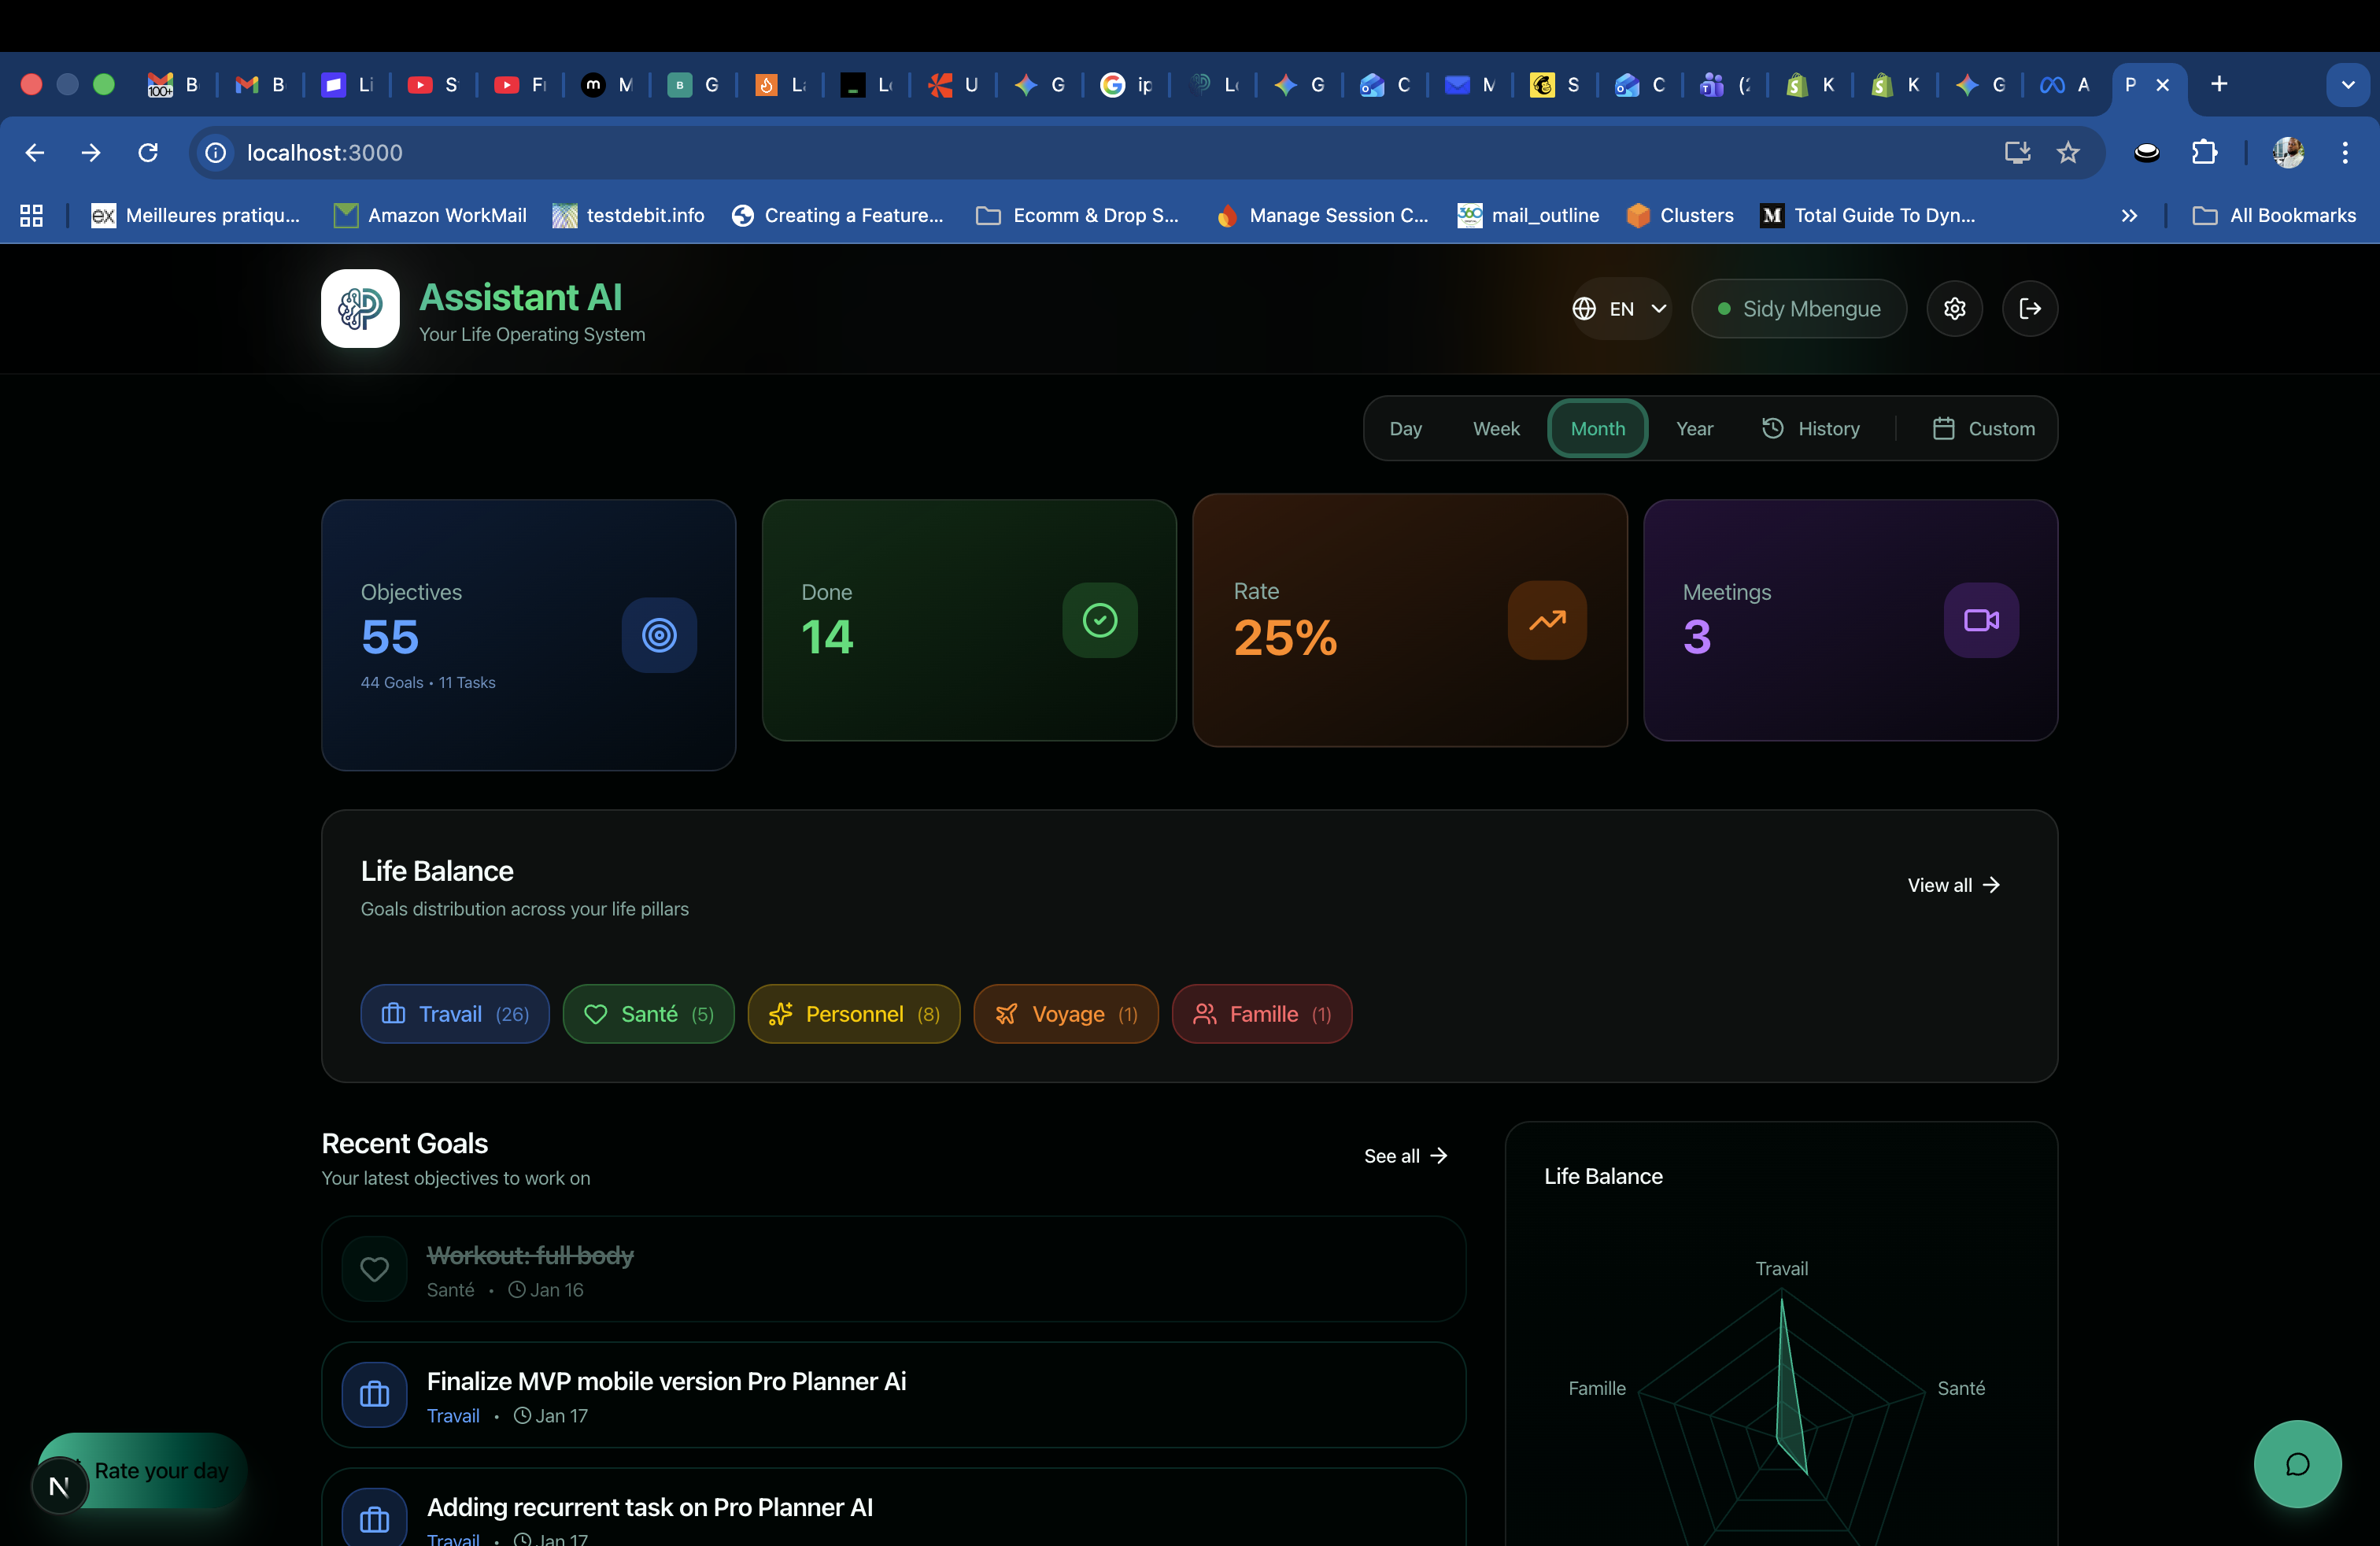Click the Done checkmark icon

(1099, 620)
